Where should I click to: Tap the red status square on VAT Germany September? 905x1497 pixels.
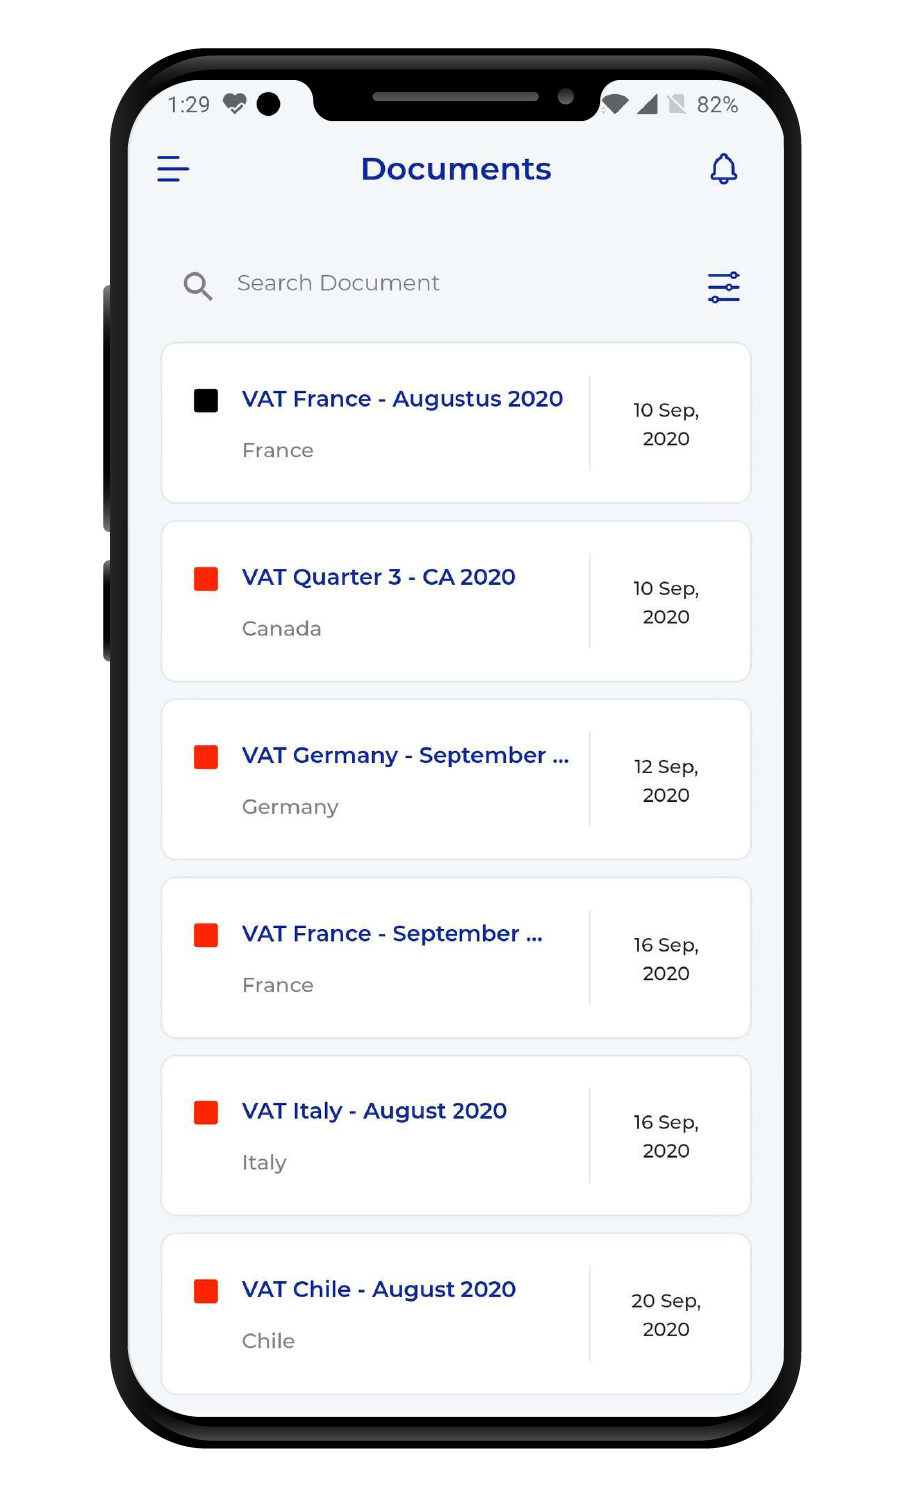pyautogui.click(x=205, y=757)
